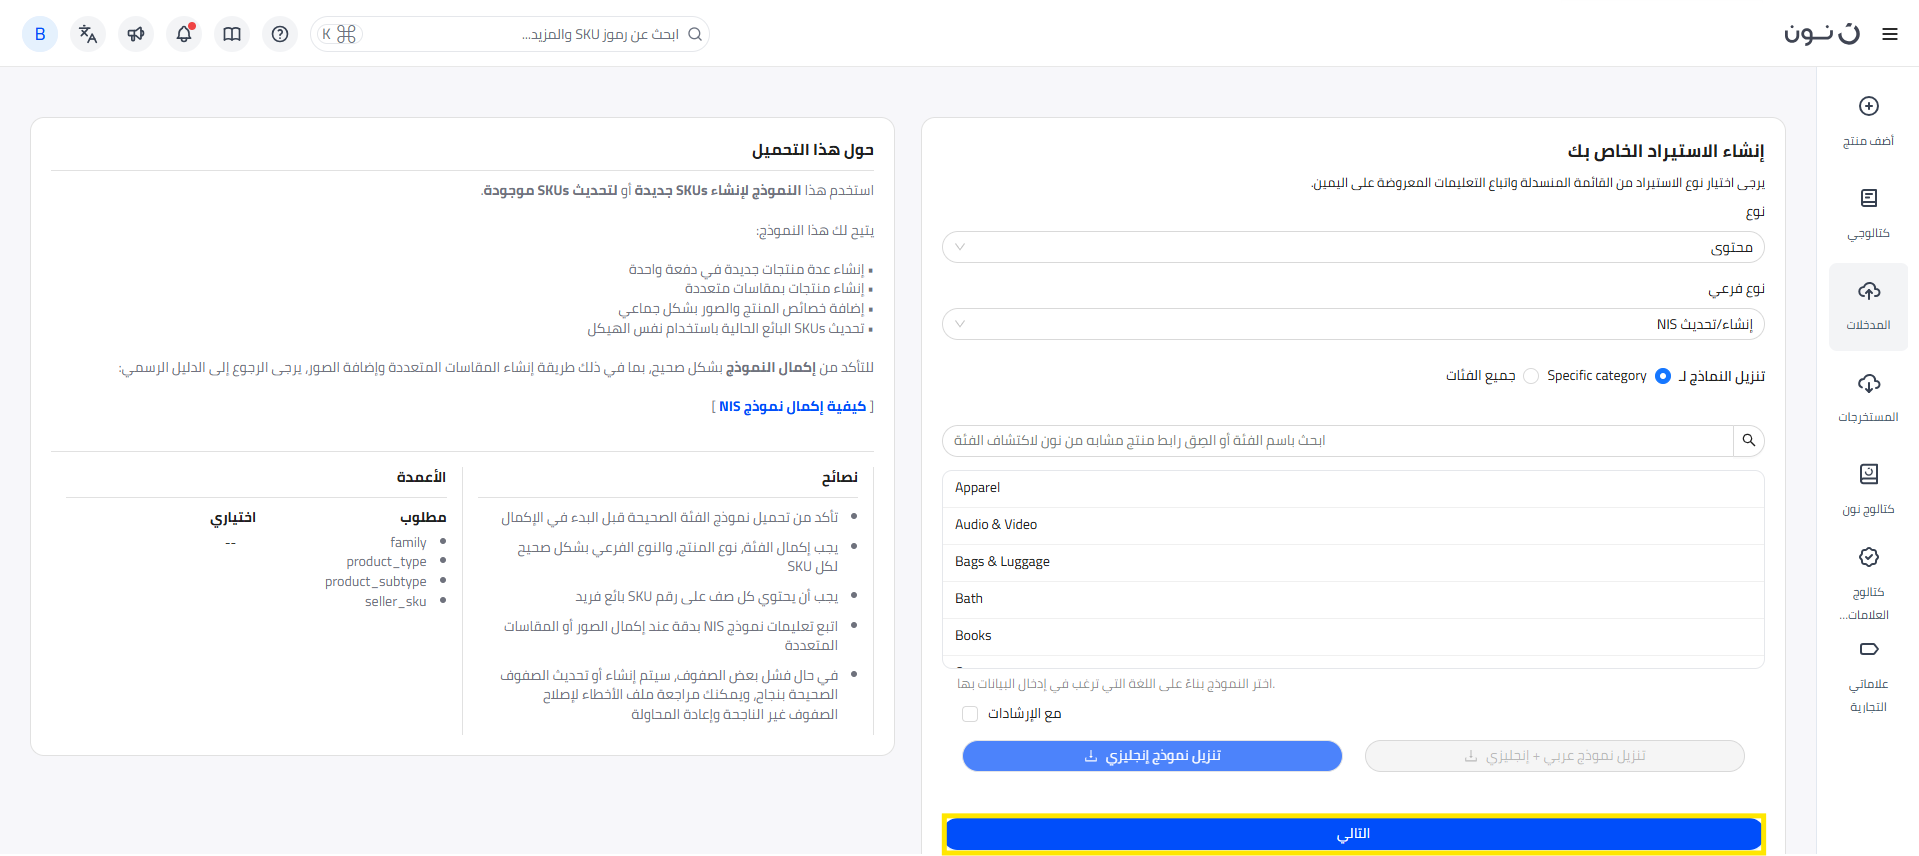Click the تنزيل نموذج إنجليزي button
This screenshot has width=1919, height=856.
click(1152, 756)
